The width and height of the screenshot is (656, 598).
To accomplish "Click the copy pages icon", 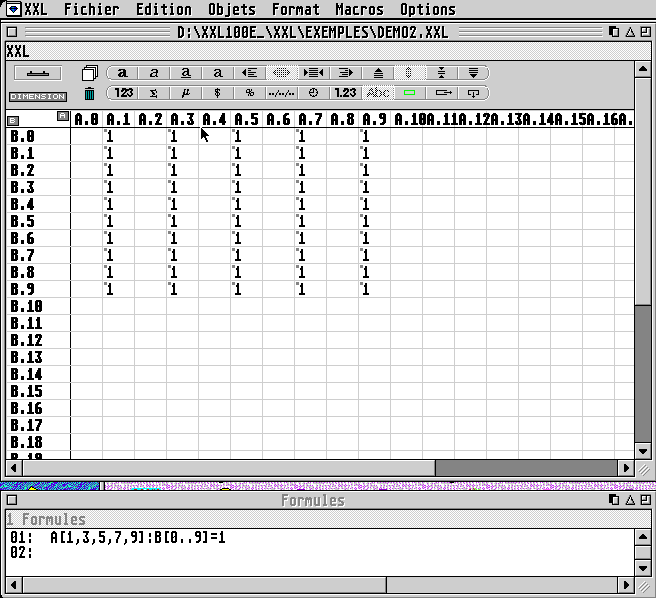I will 89,73.
